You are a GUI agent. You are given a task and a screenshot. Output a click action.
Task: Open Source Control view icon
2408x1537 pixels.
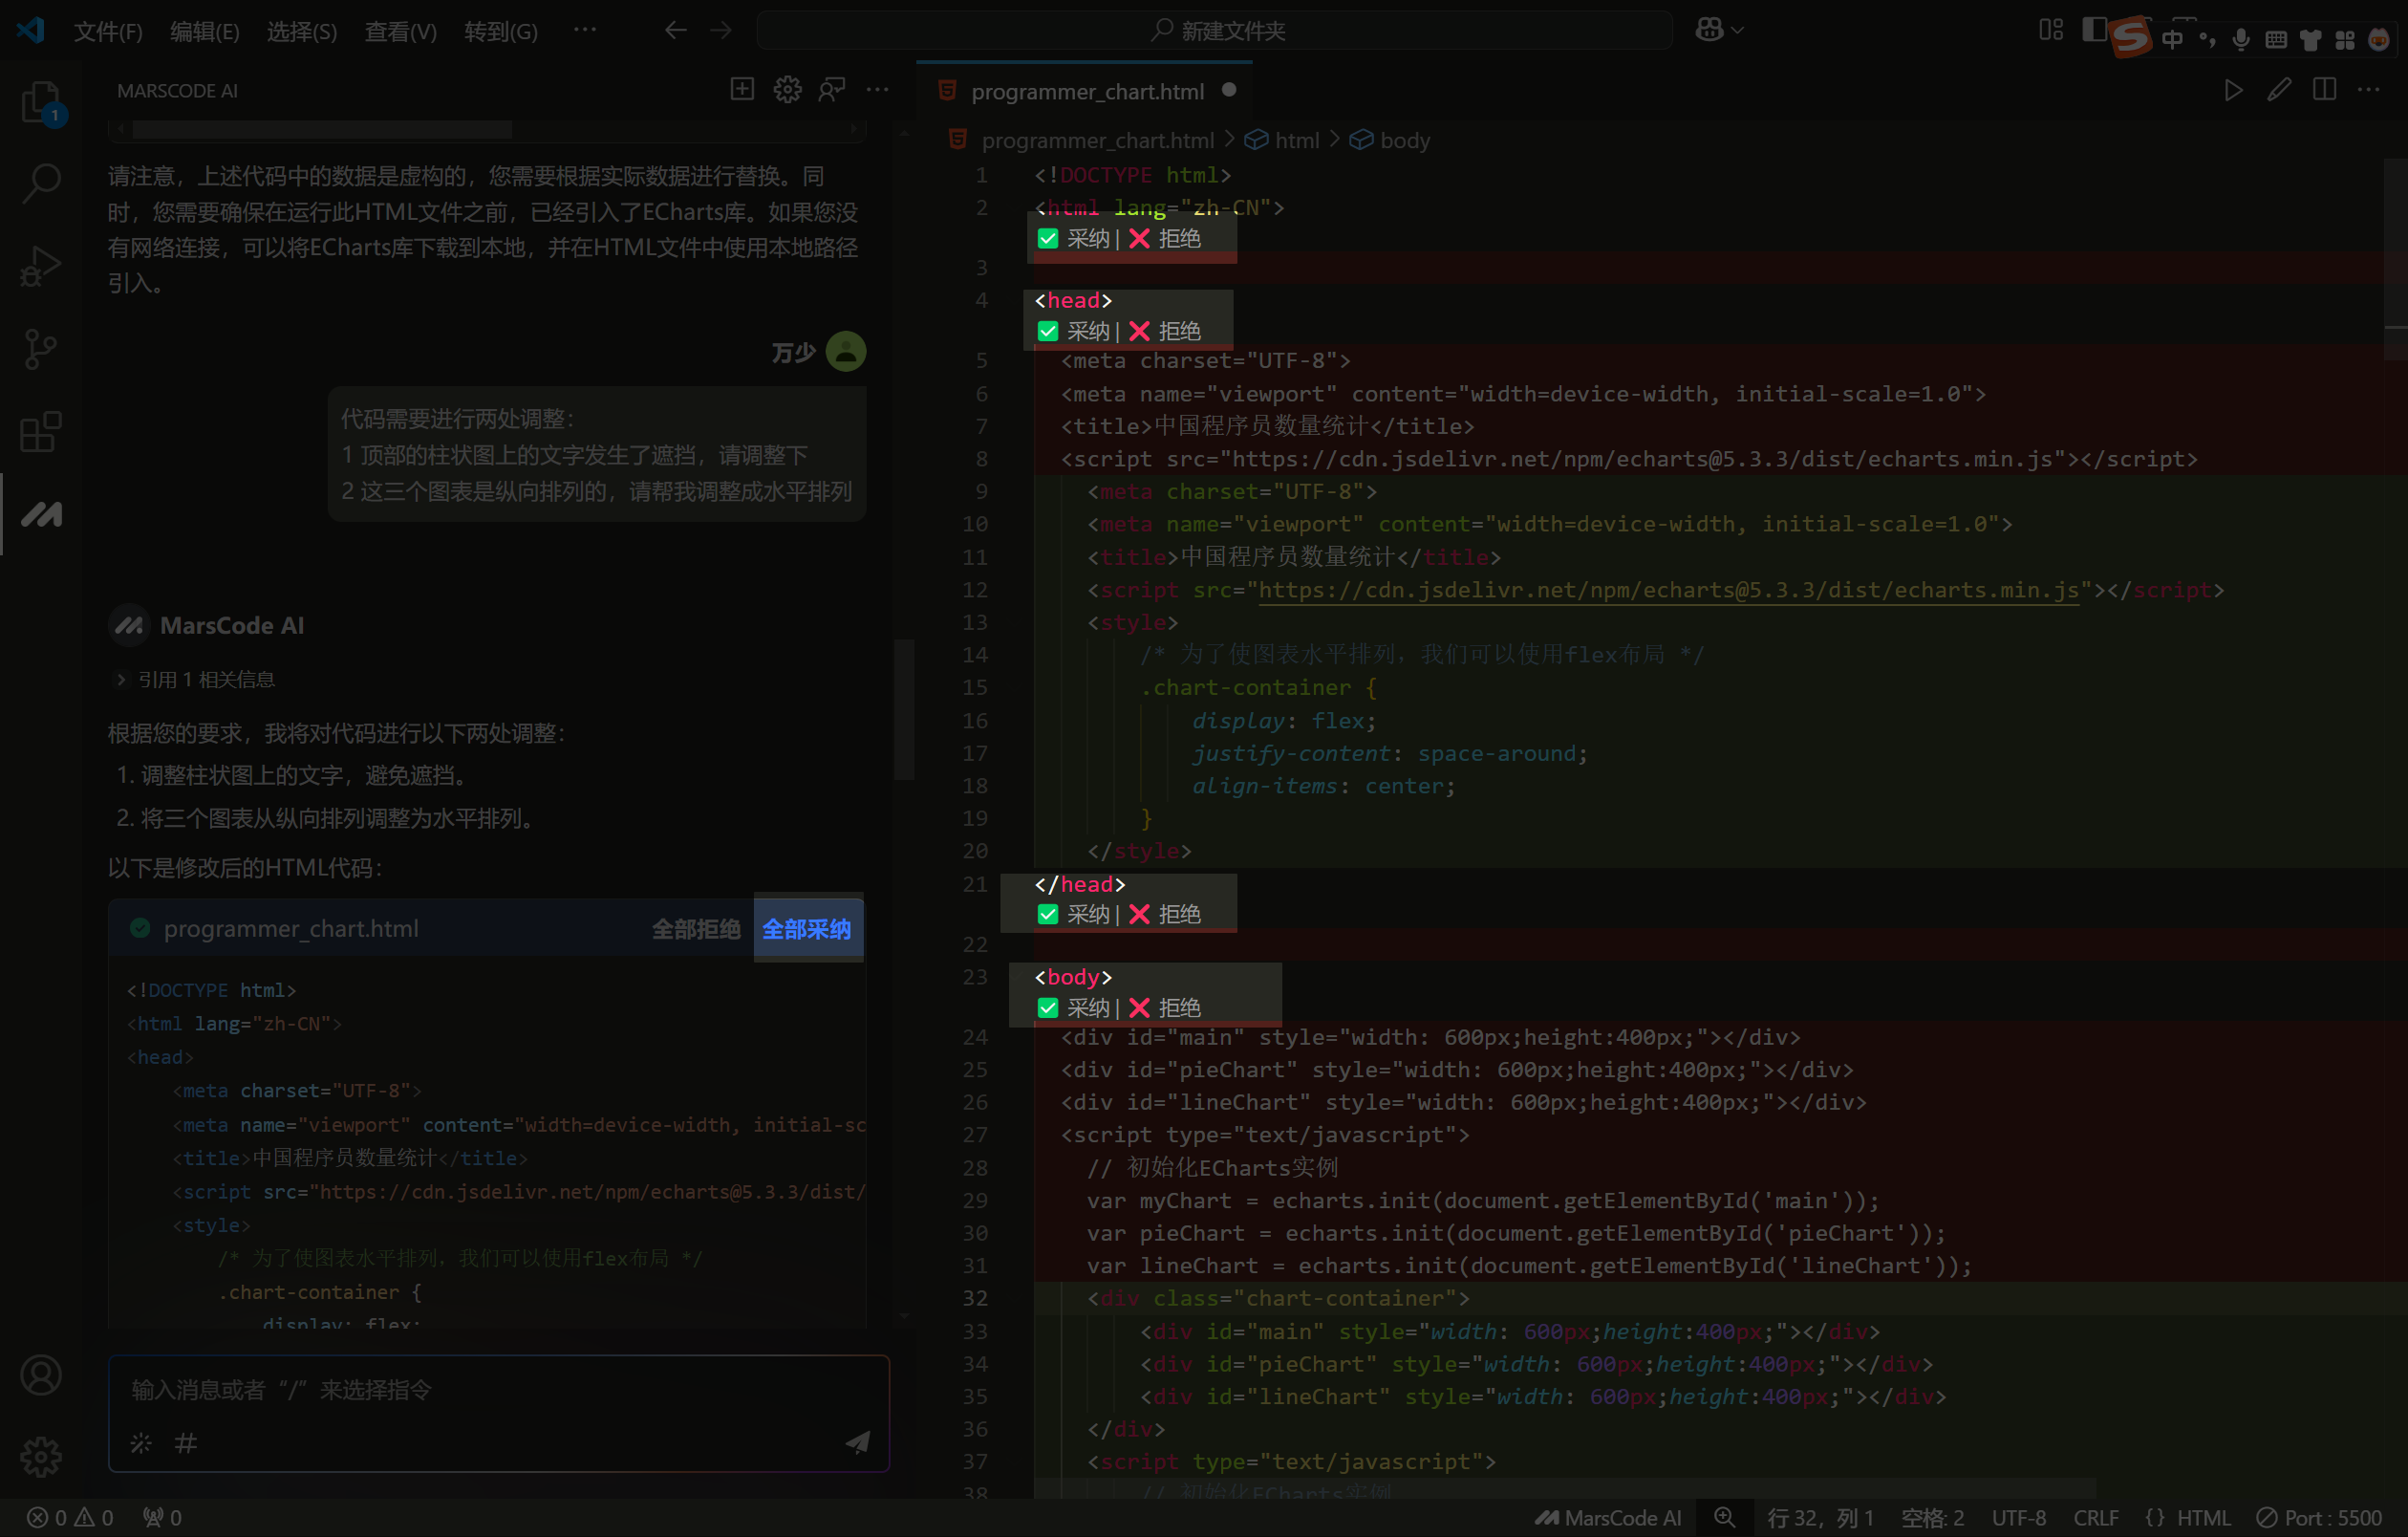(x=40, y=348)
